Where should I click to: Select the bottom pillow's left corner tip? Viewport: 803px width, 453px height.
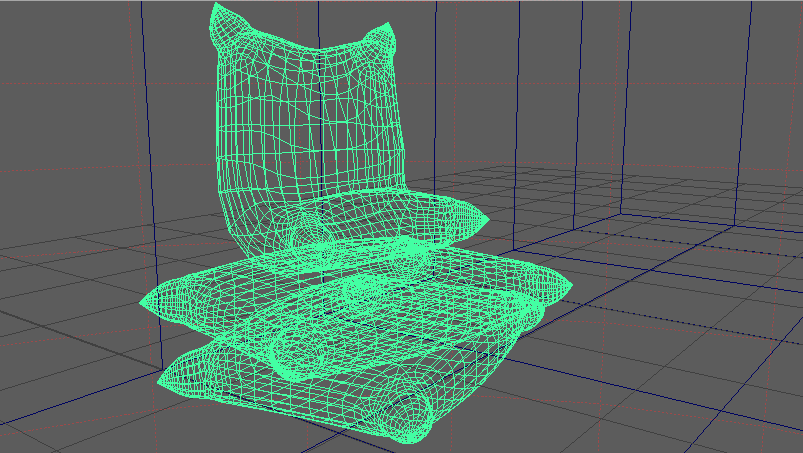(160, 381)
